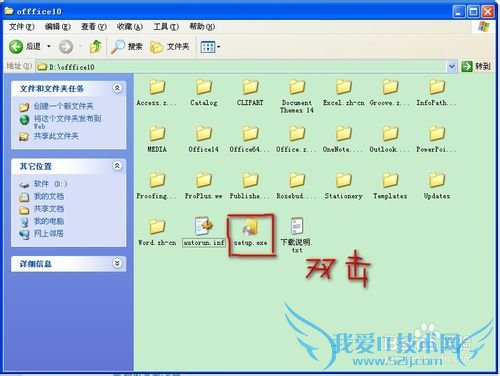Open the Groove folder
The width and height of the screenshot is (500, 376).
[x=390, y=93]
